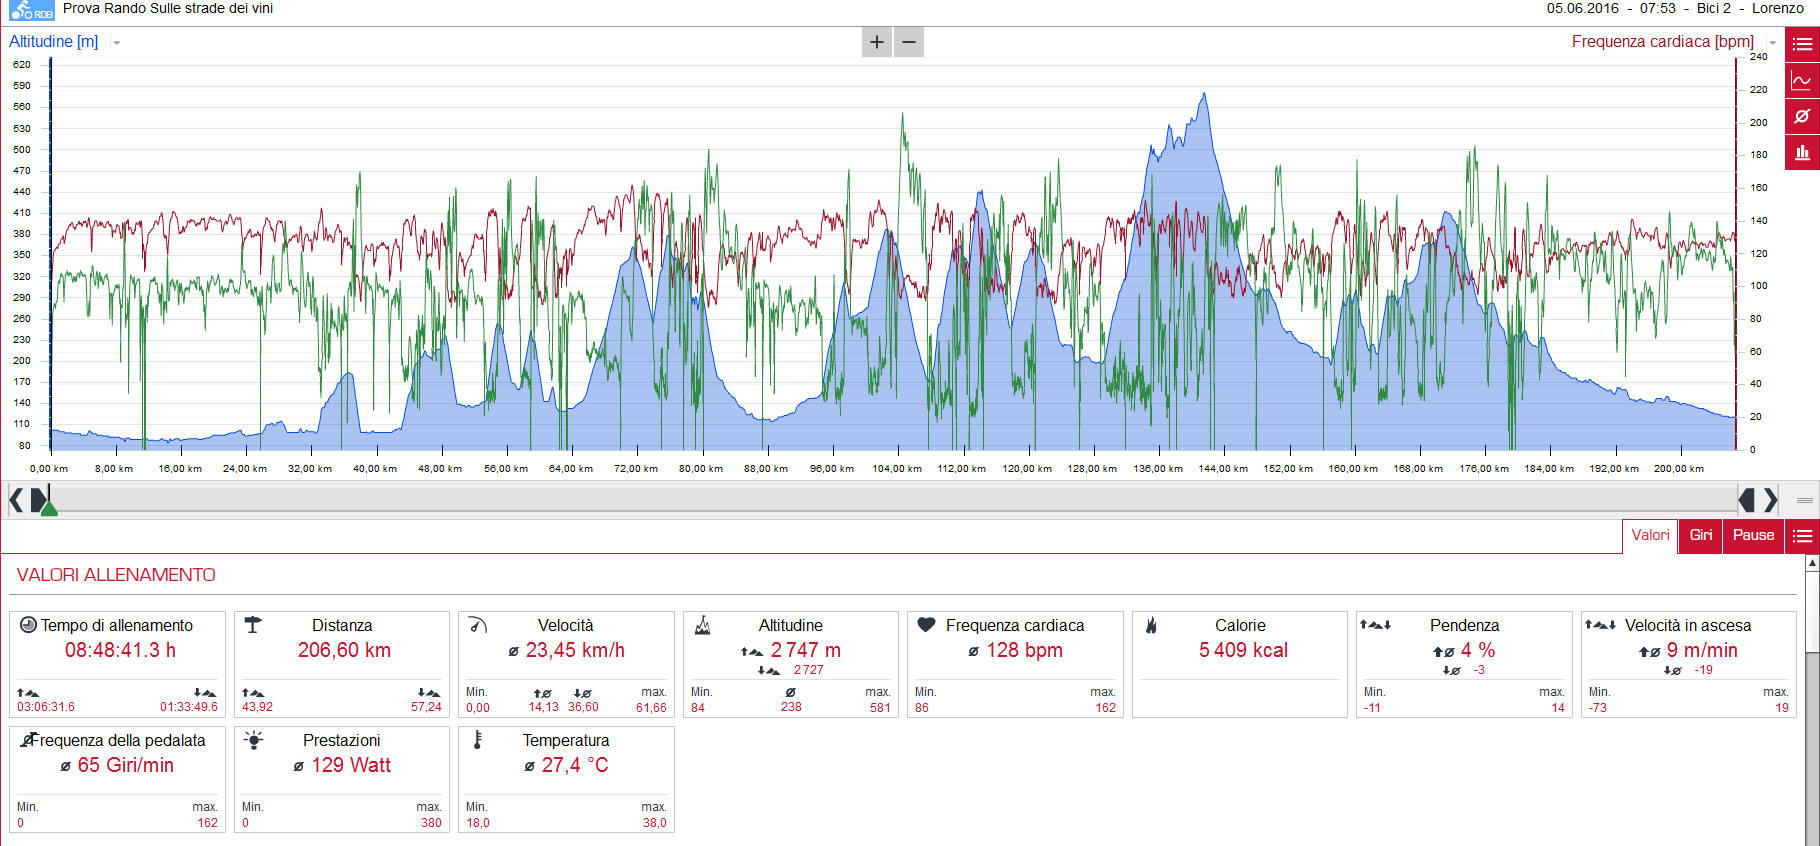
Task: Open the values list menu beside Pause
Action: (1802, 536)
